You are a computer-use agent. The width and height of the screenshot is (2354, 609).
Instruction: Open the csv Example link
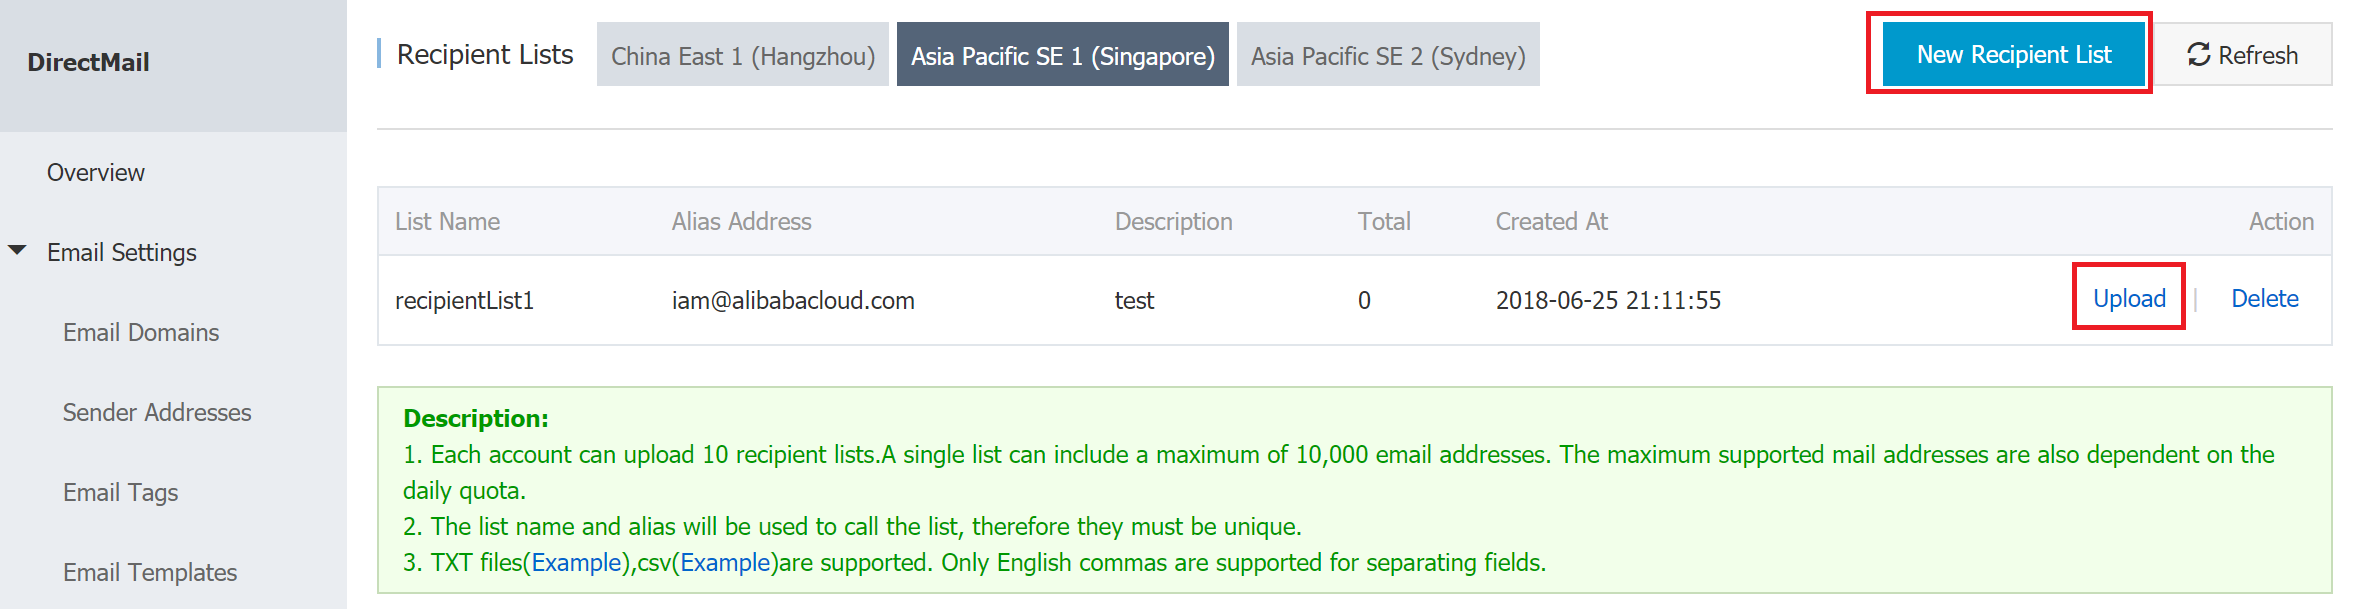725,563
